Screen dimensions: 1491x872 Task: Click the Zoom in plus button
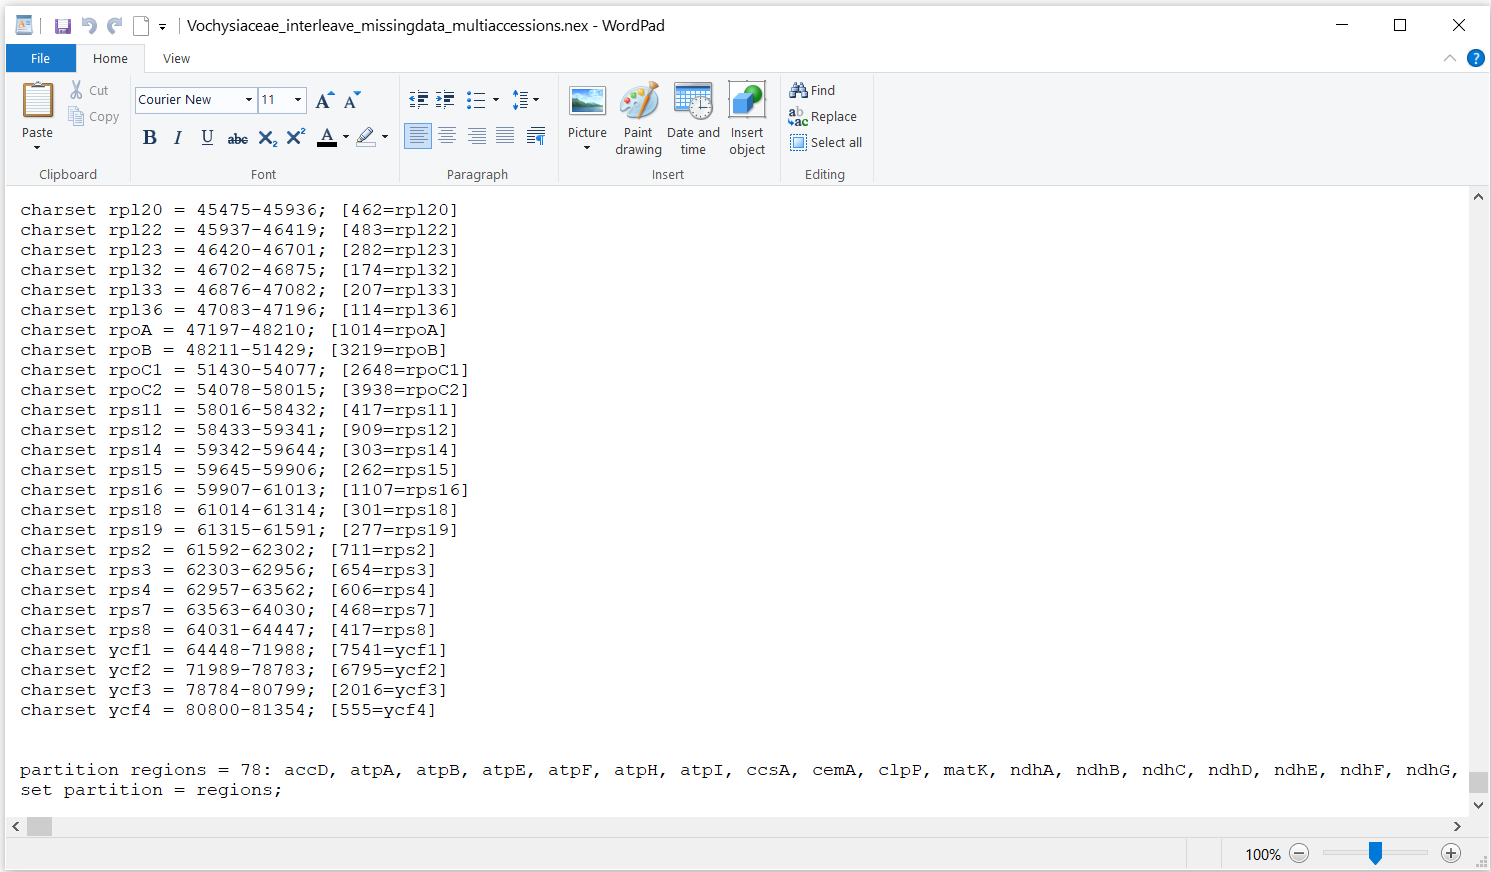pyautogui.click(x=1451, y=853)
